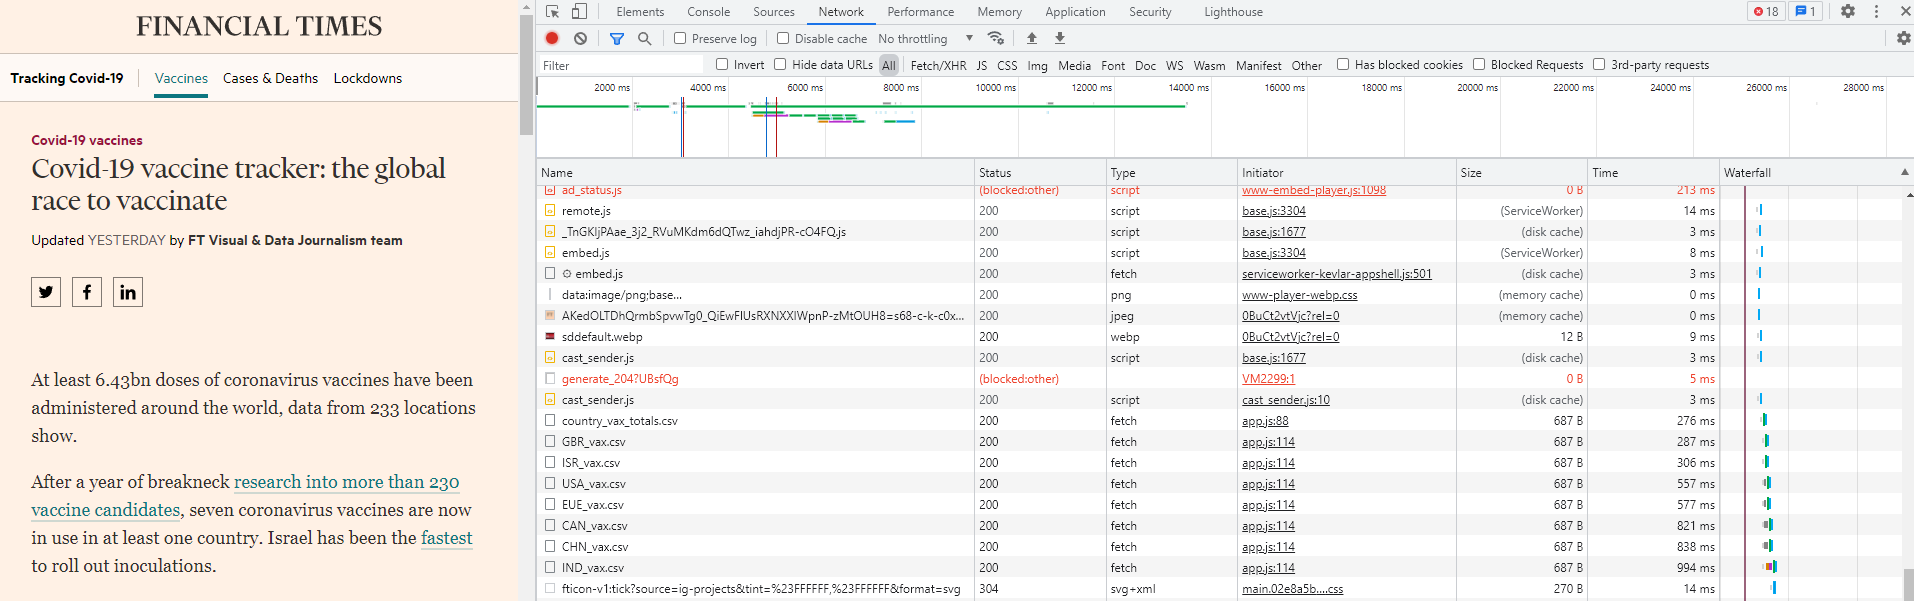The height and width of the screenshot is (601, 1914).
Task: Share article via LinkedIn icon
Action: (128, 292)
